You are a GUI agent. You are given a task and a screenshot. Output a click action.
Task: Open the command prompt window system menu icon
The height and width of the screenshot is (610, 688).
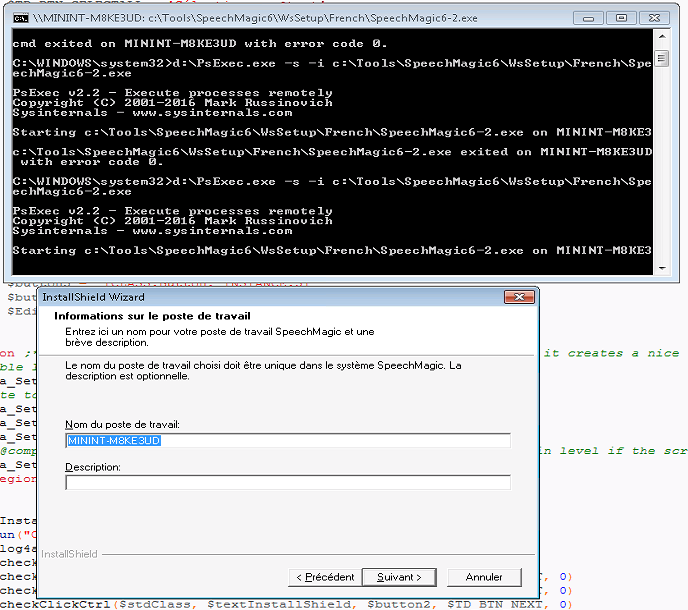20,18
